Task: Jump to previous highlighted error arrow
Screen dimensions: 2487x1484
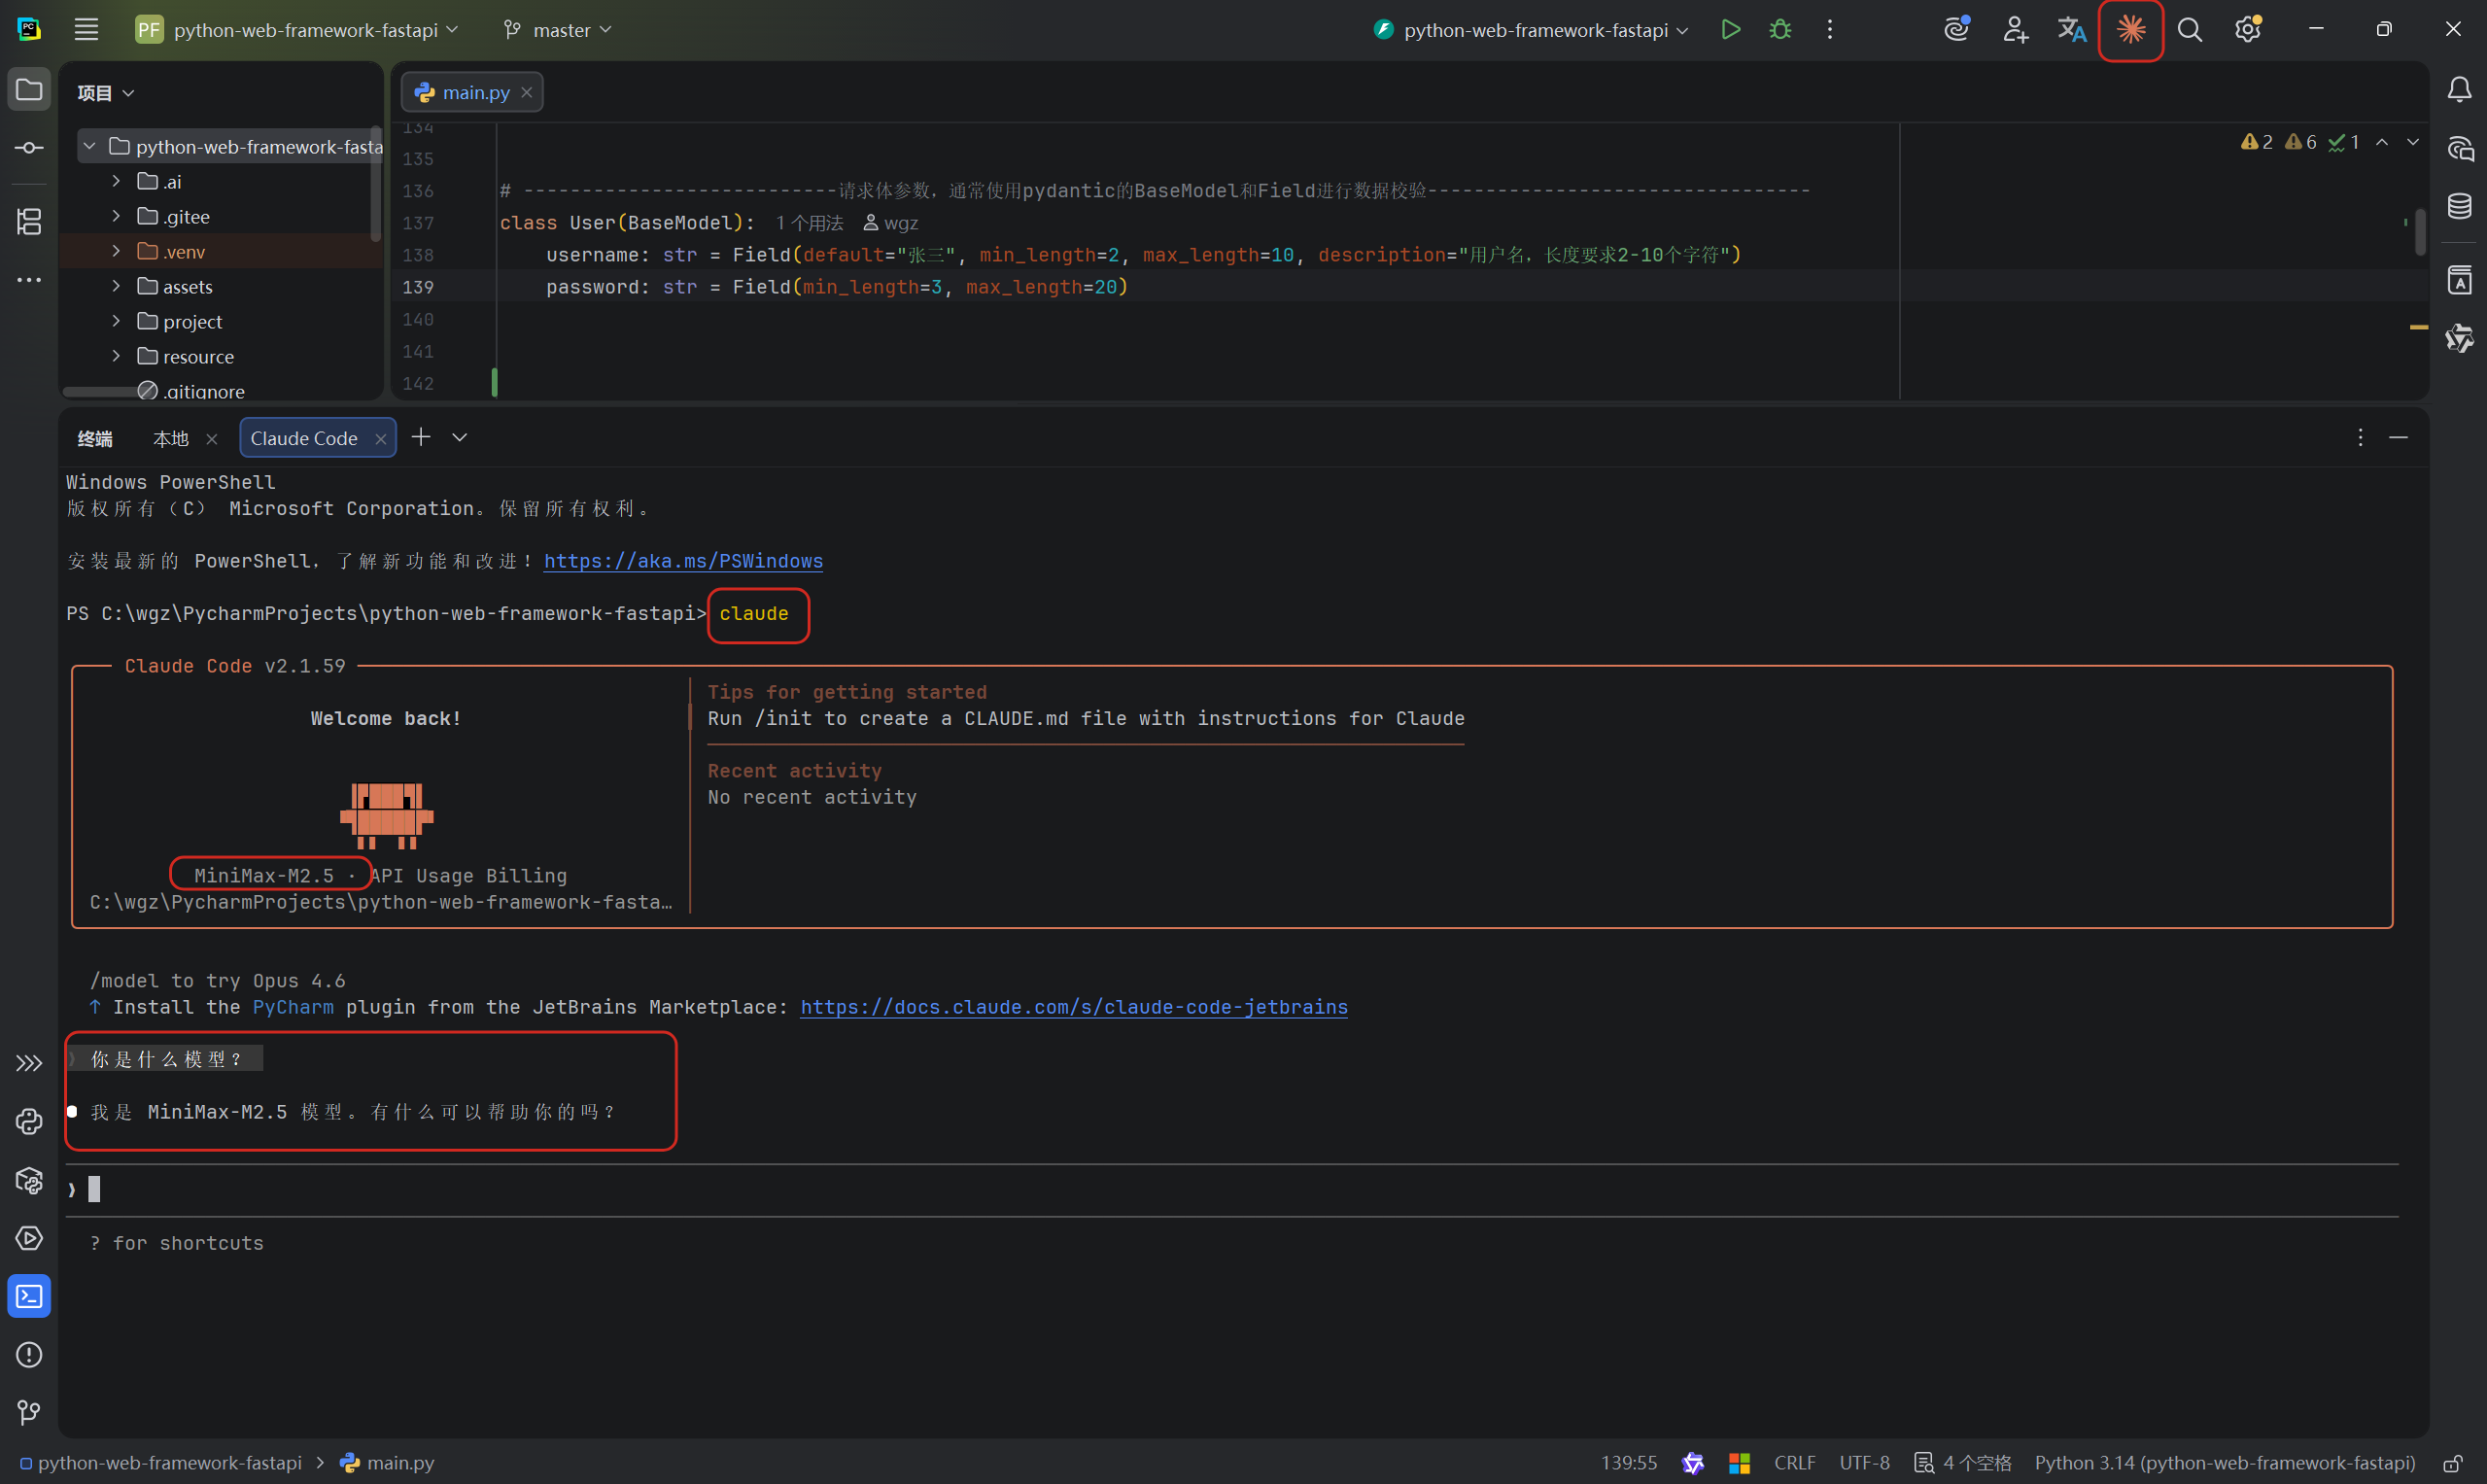Action: pyautogui.click(x=2383, y=142)
